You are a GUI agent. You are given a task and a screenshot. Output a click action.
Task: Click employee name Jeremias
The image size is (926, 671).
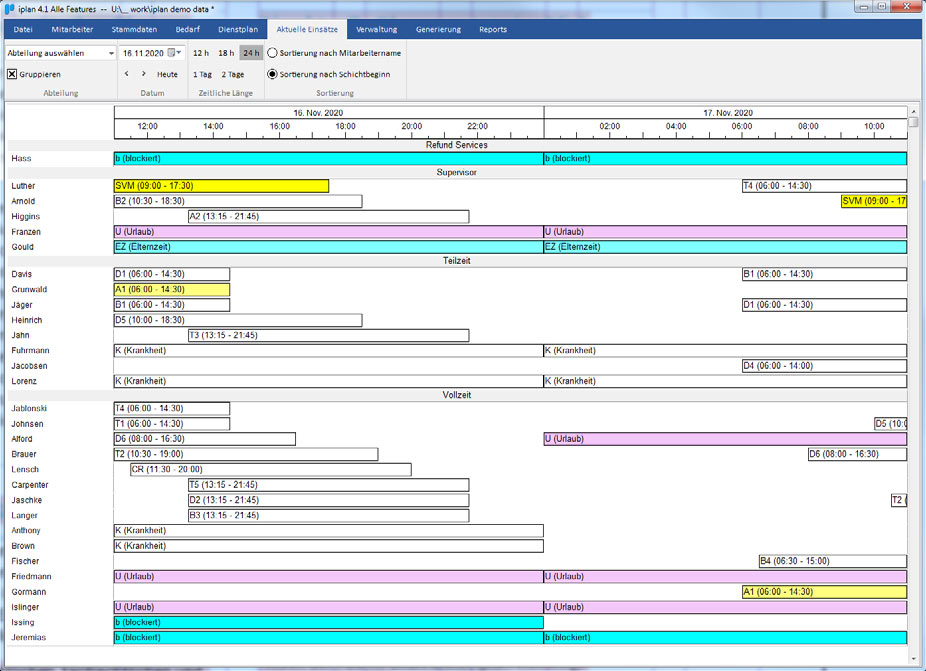28,638
